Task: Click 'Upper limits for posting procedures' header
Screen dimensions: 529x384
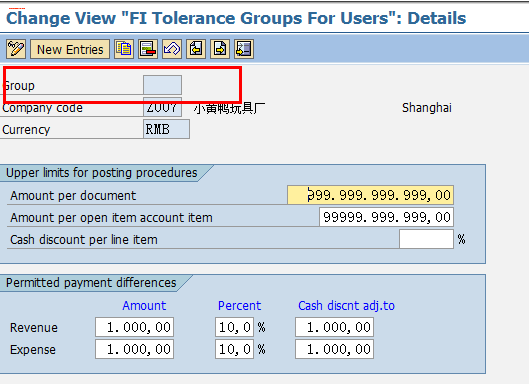Action: pos(102,173)
